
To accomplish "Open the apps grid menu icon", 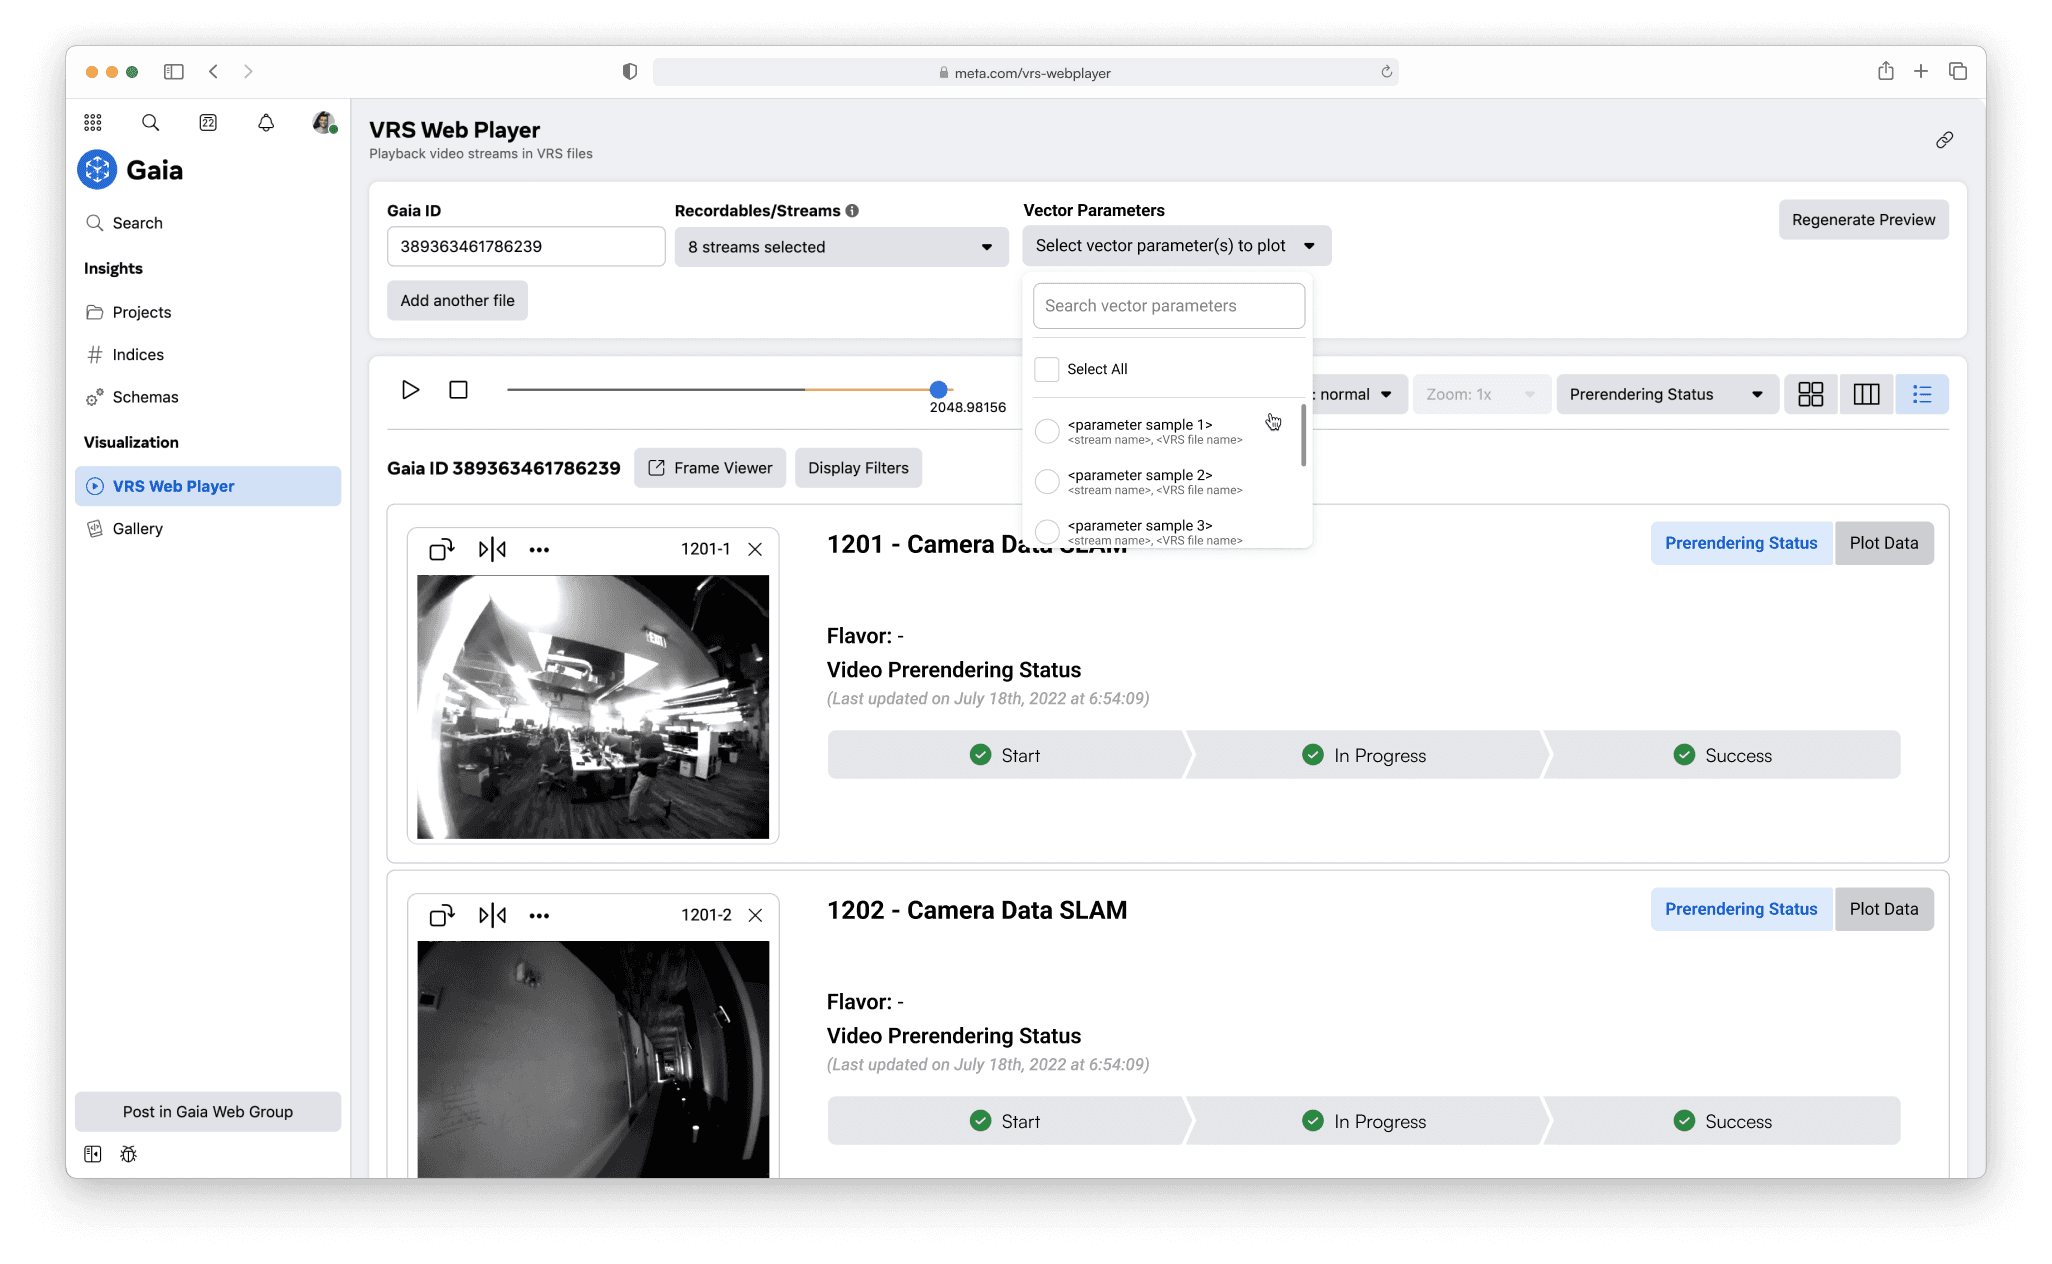I will [x=93, y=122].
